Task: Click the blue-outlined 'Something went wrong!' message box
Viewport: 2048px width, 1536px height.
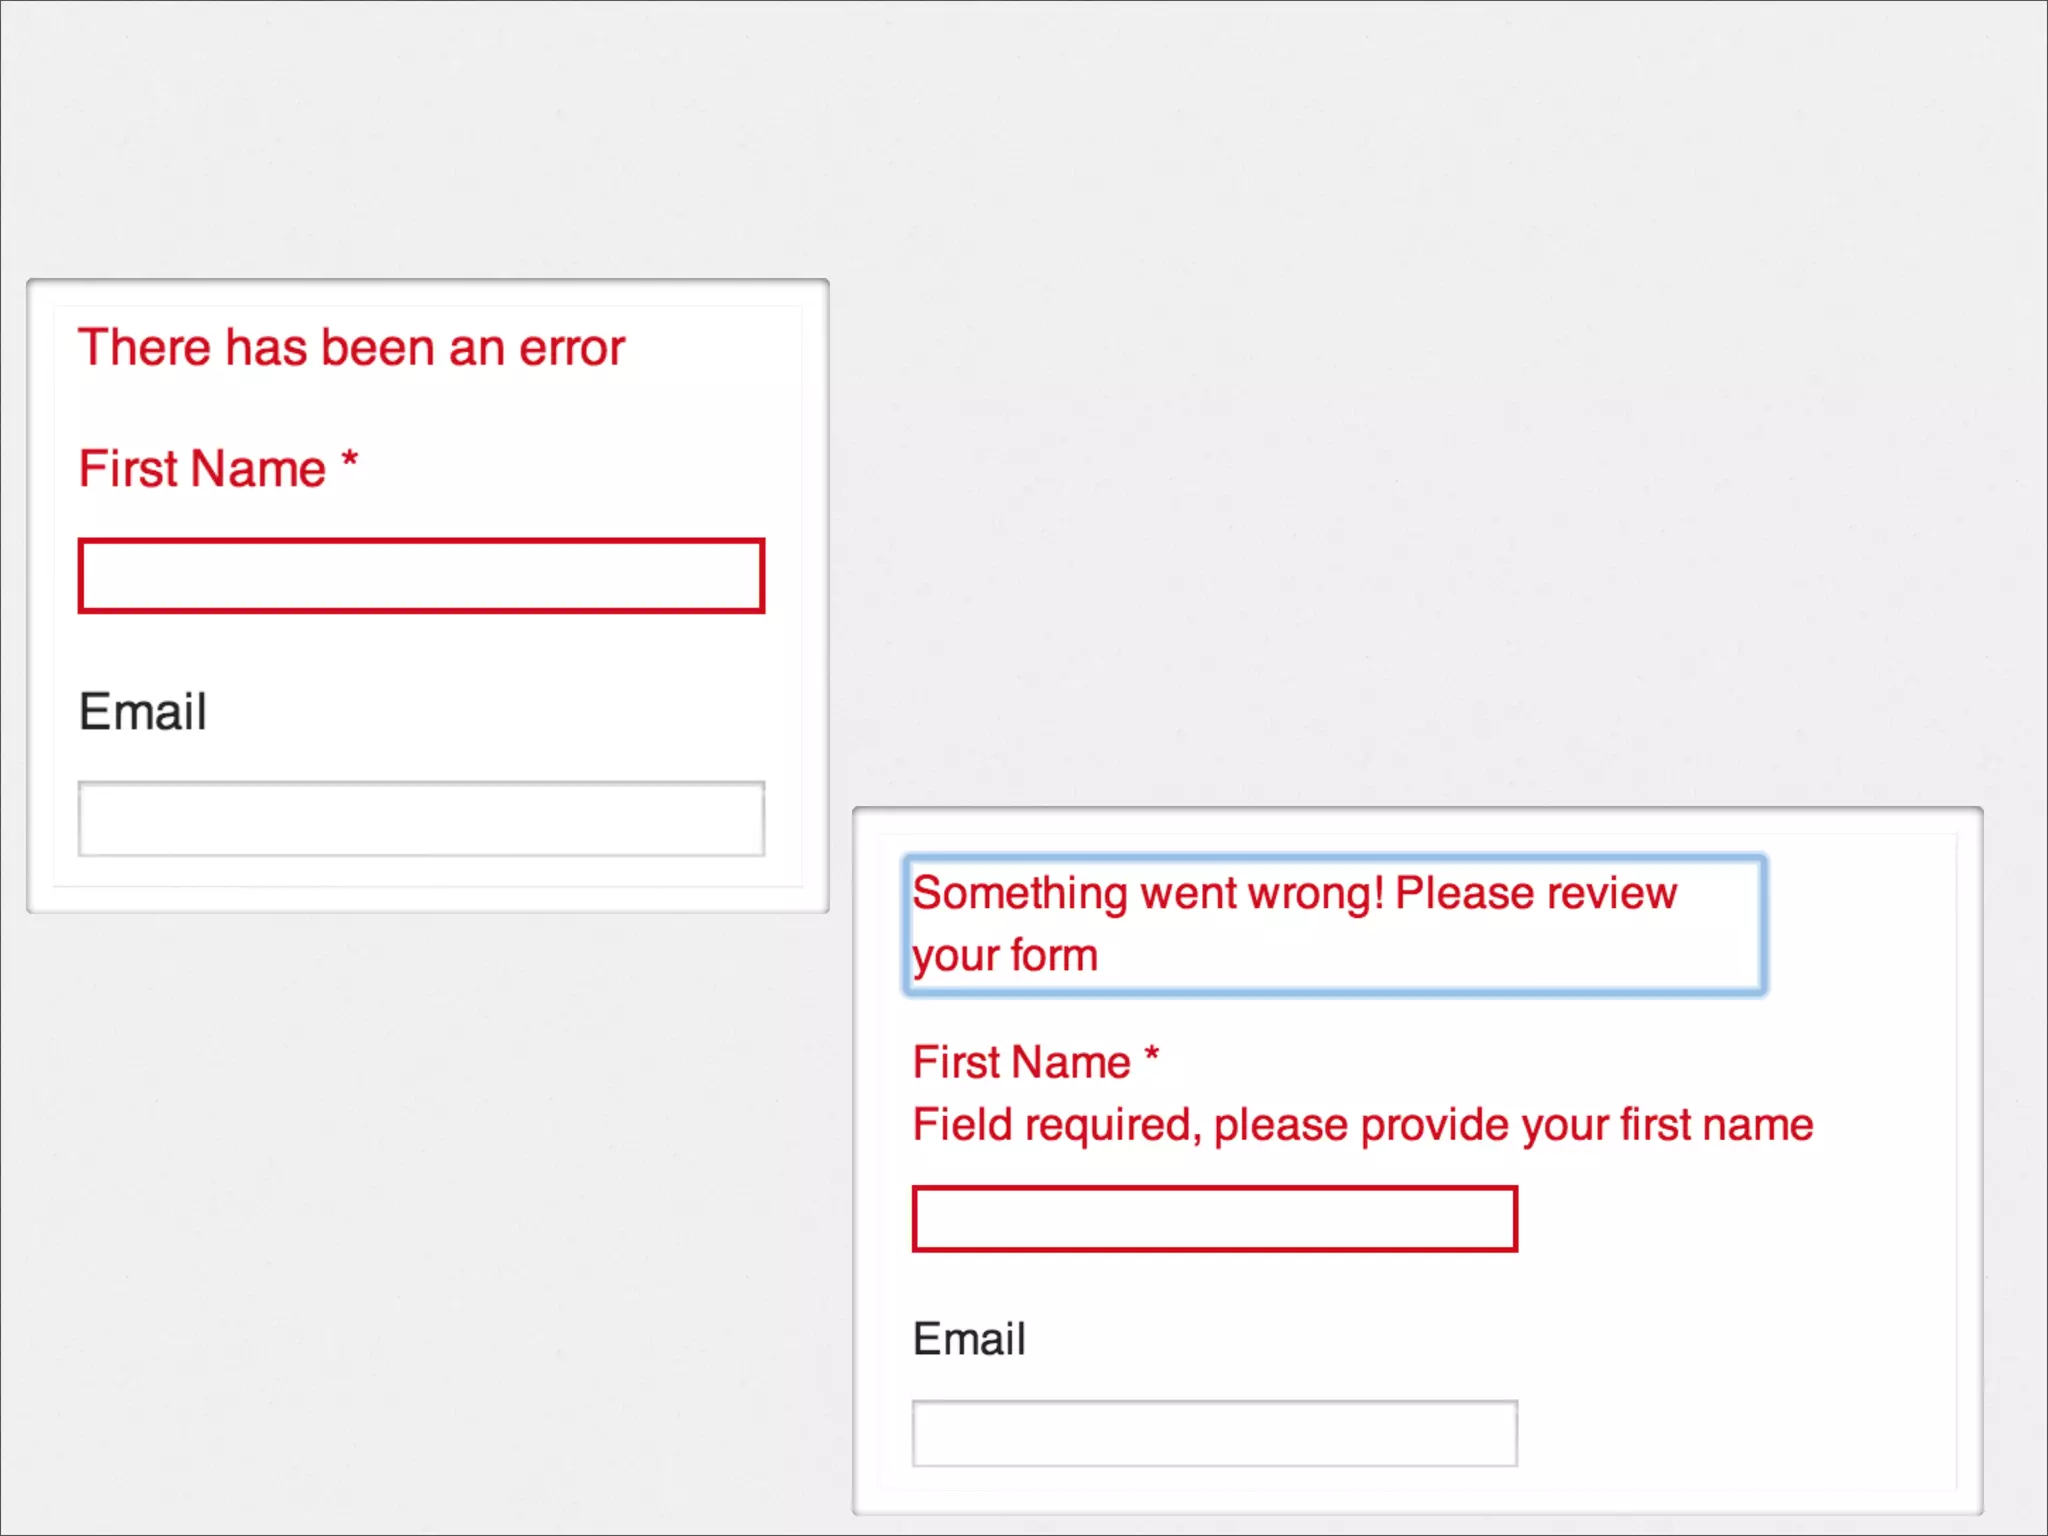Action: 1334,924
